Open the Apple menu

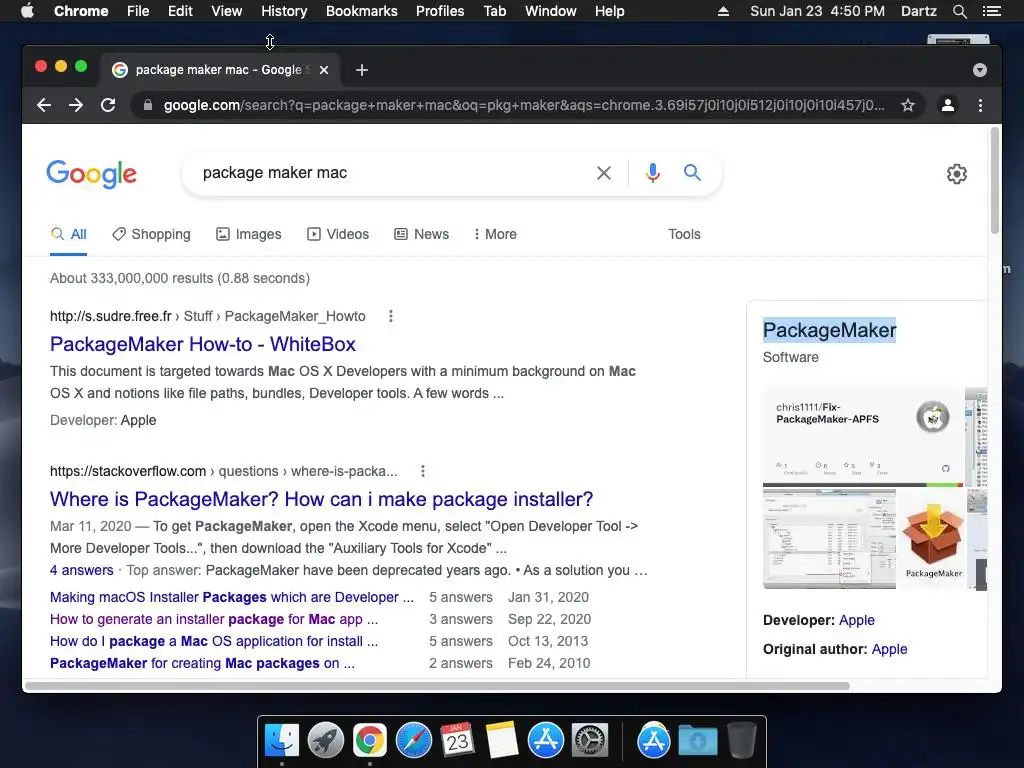point(27,11)
